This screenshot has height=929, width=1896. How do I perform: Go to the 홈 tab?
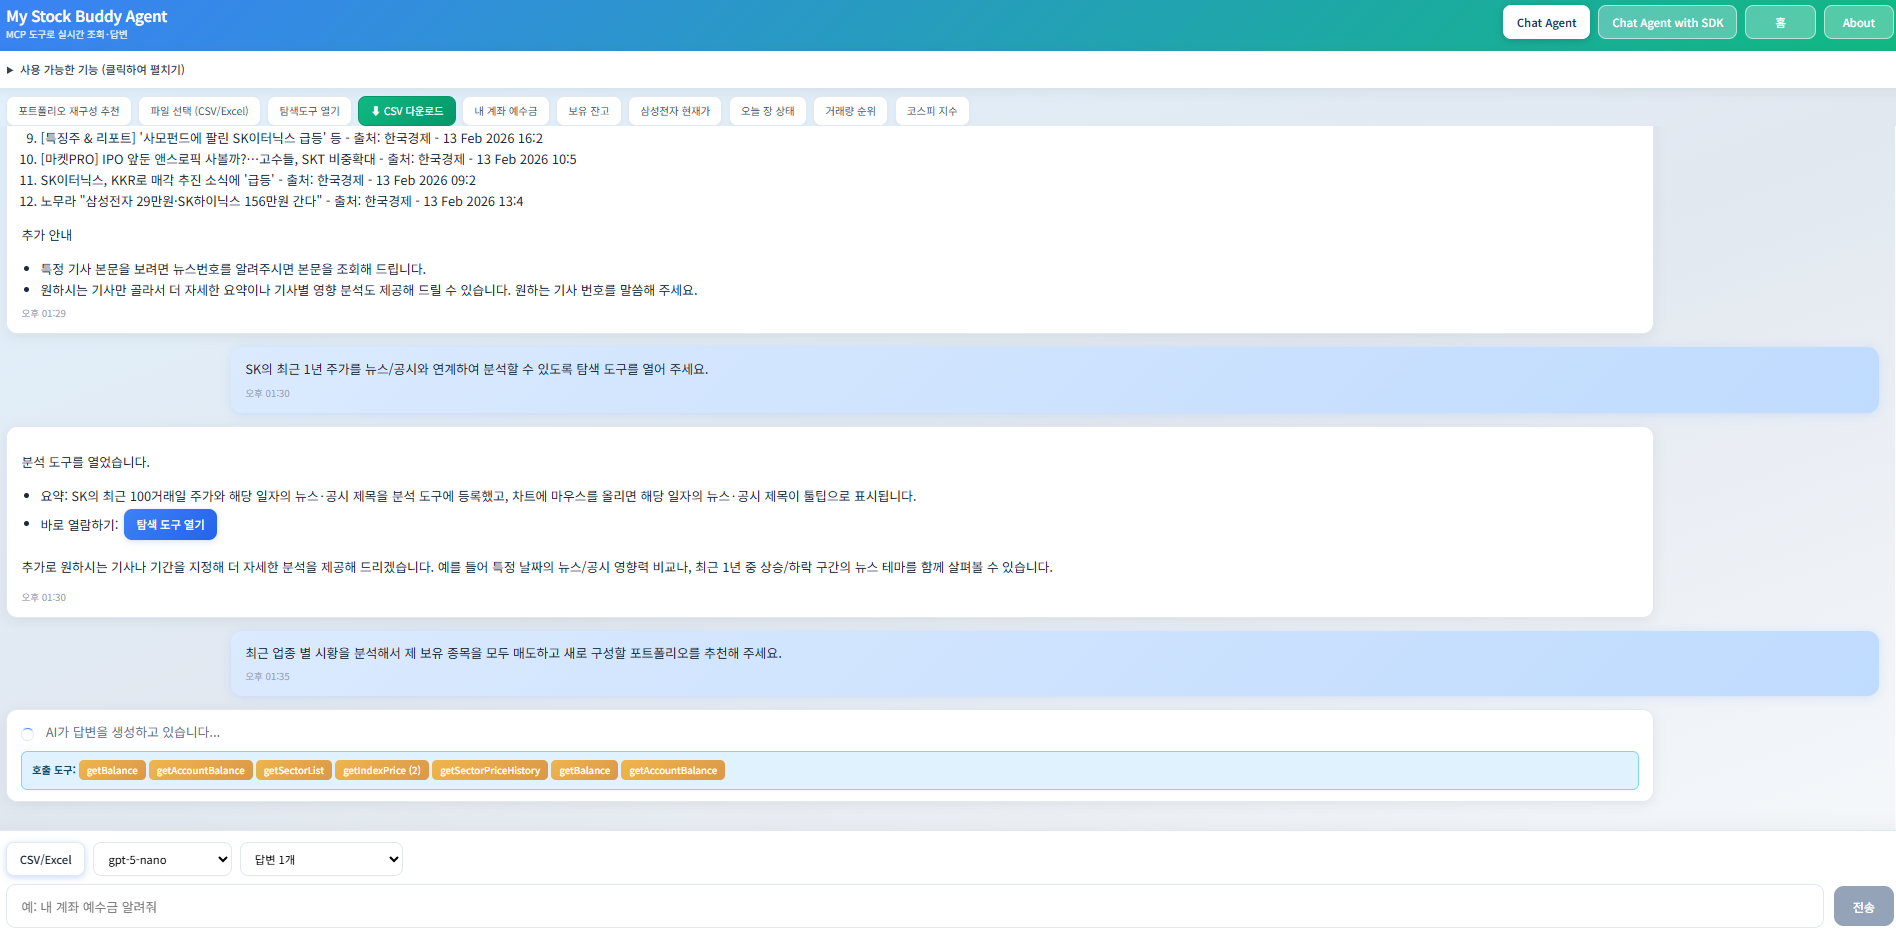[1779, 23]
